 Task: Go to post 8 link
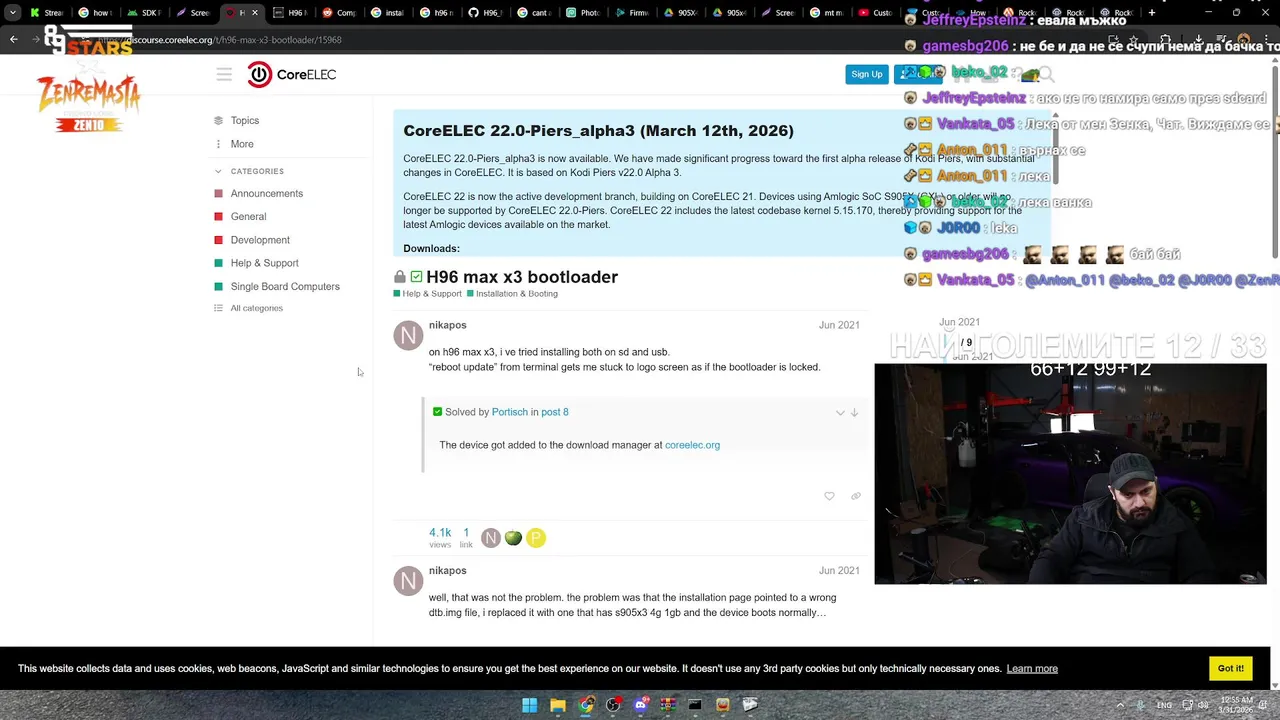coord(554,412)
